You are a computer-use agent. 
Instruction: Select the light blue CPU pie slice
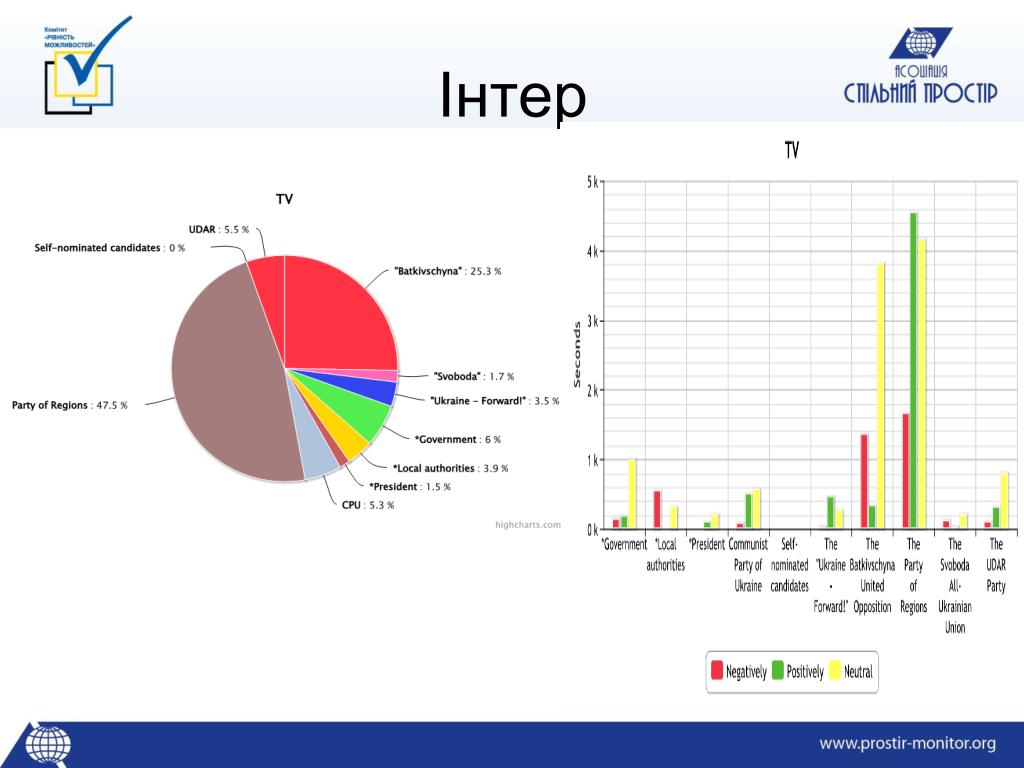(x=315, y=454)
